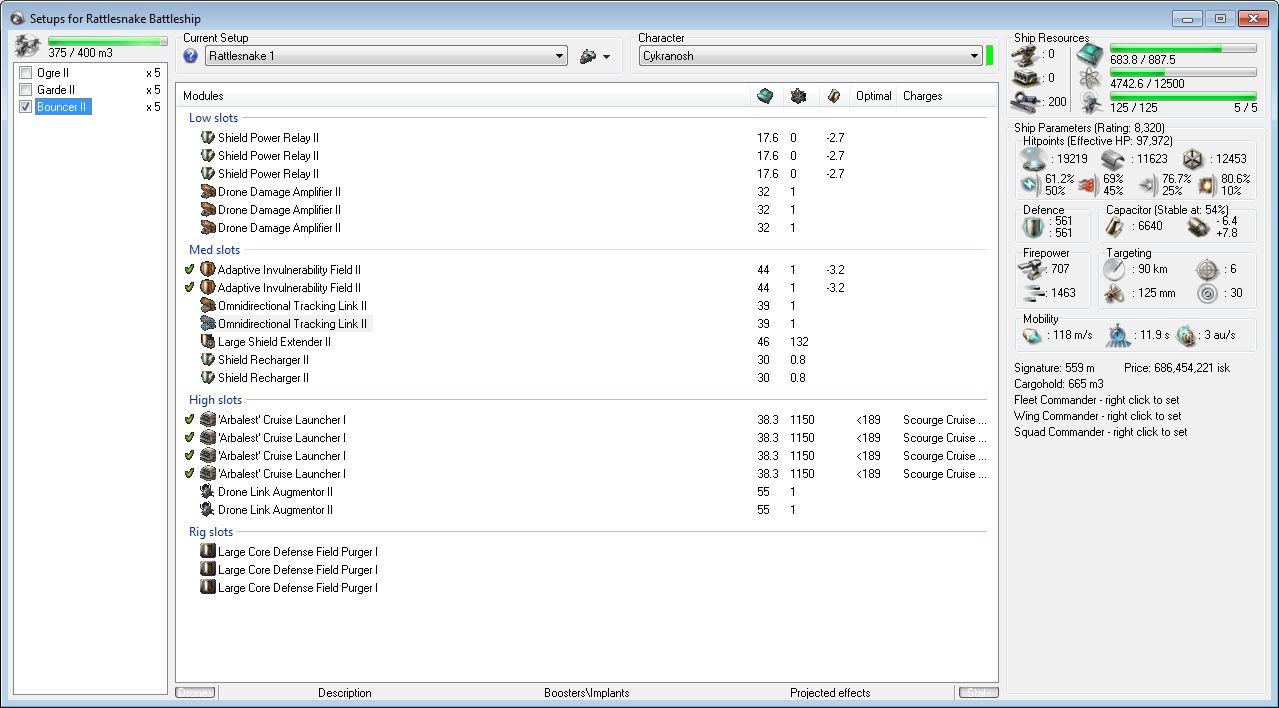Screen dimensions: 1279x708
Task: Click the Rig slots group header
Action: (x=211, y=532)
